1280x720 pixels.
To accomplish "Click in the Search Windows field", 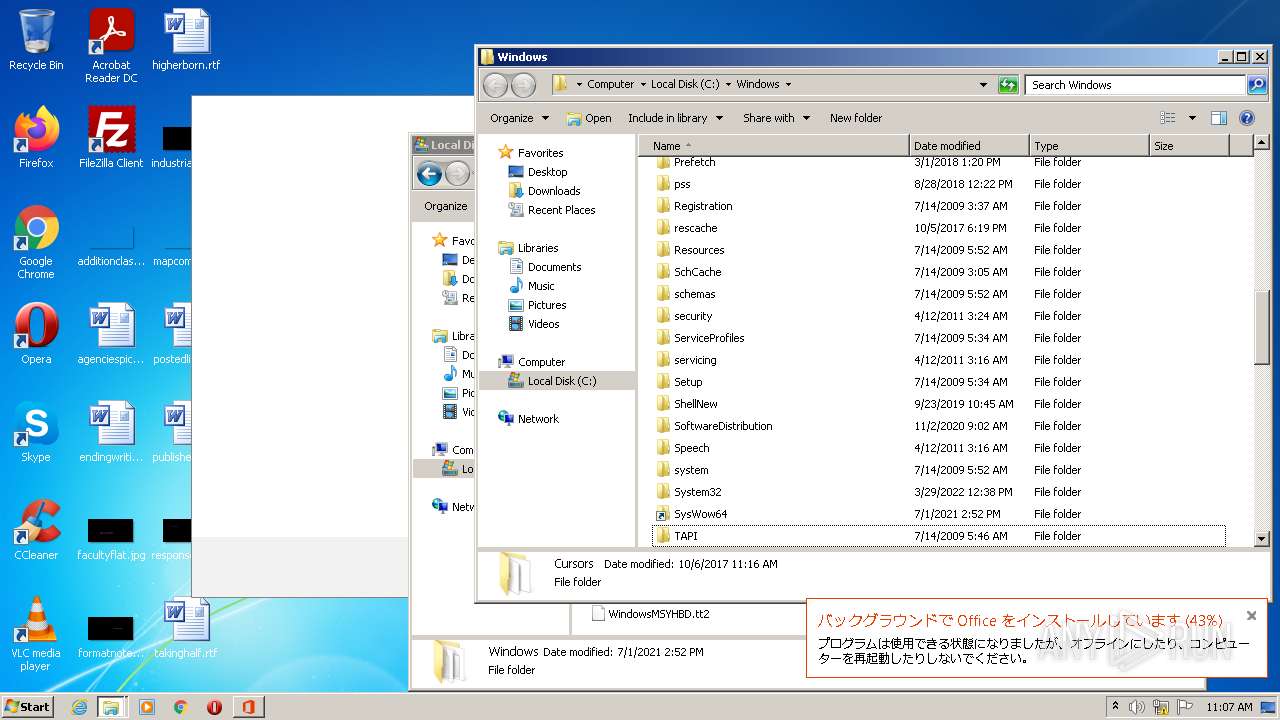I will 1135,85.
